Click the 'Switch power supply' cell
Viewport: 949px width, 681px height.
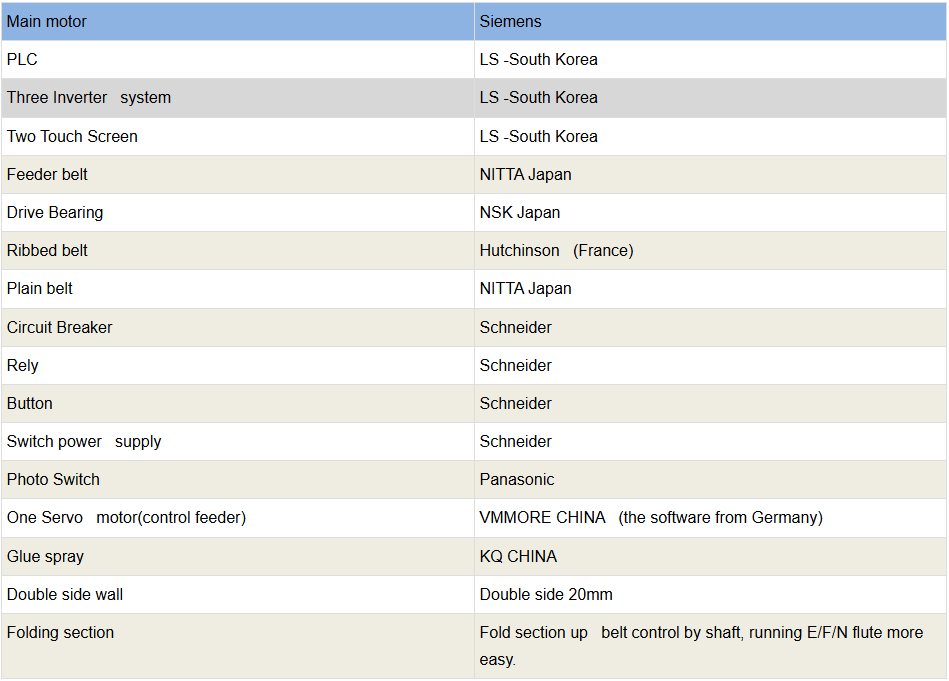pyautogui.click(x=84, y=441)
